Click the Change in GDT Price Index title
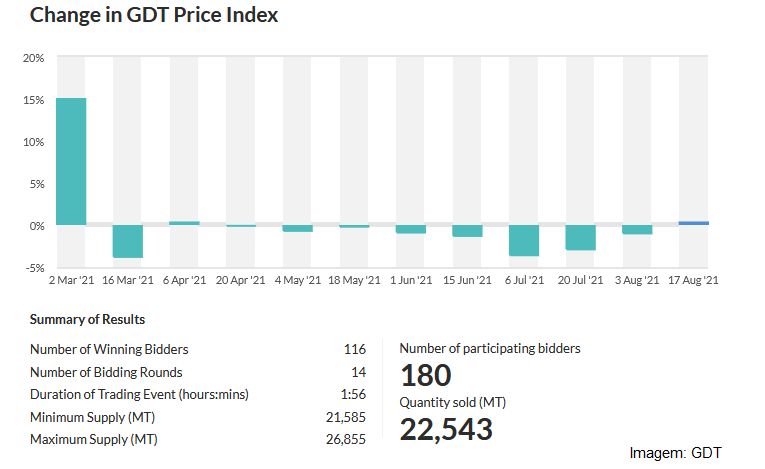Screen dimensions: 765x469 (154, 15)
